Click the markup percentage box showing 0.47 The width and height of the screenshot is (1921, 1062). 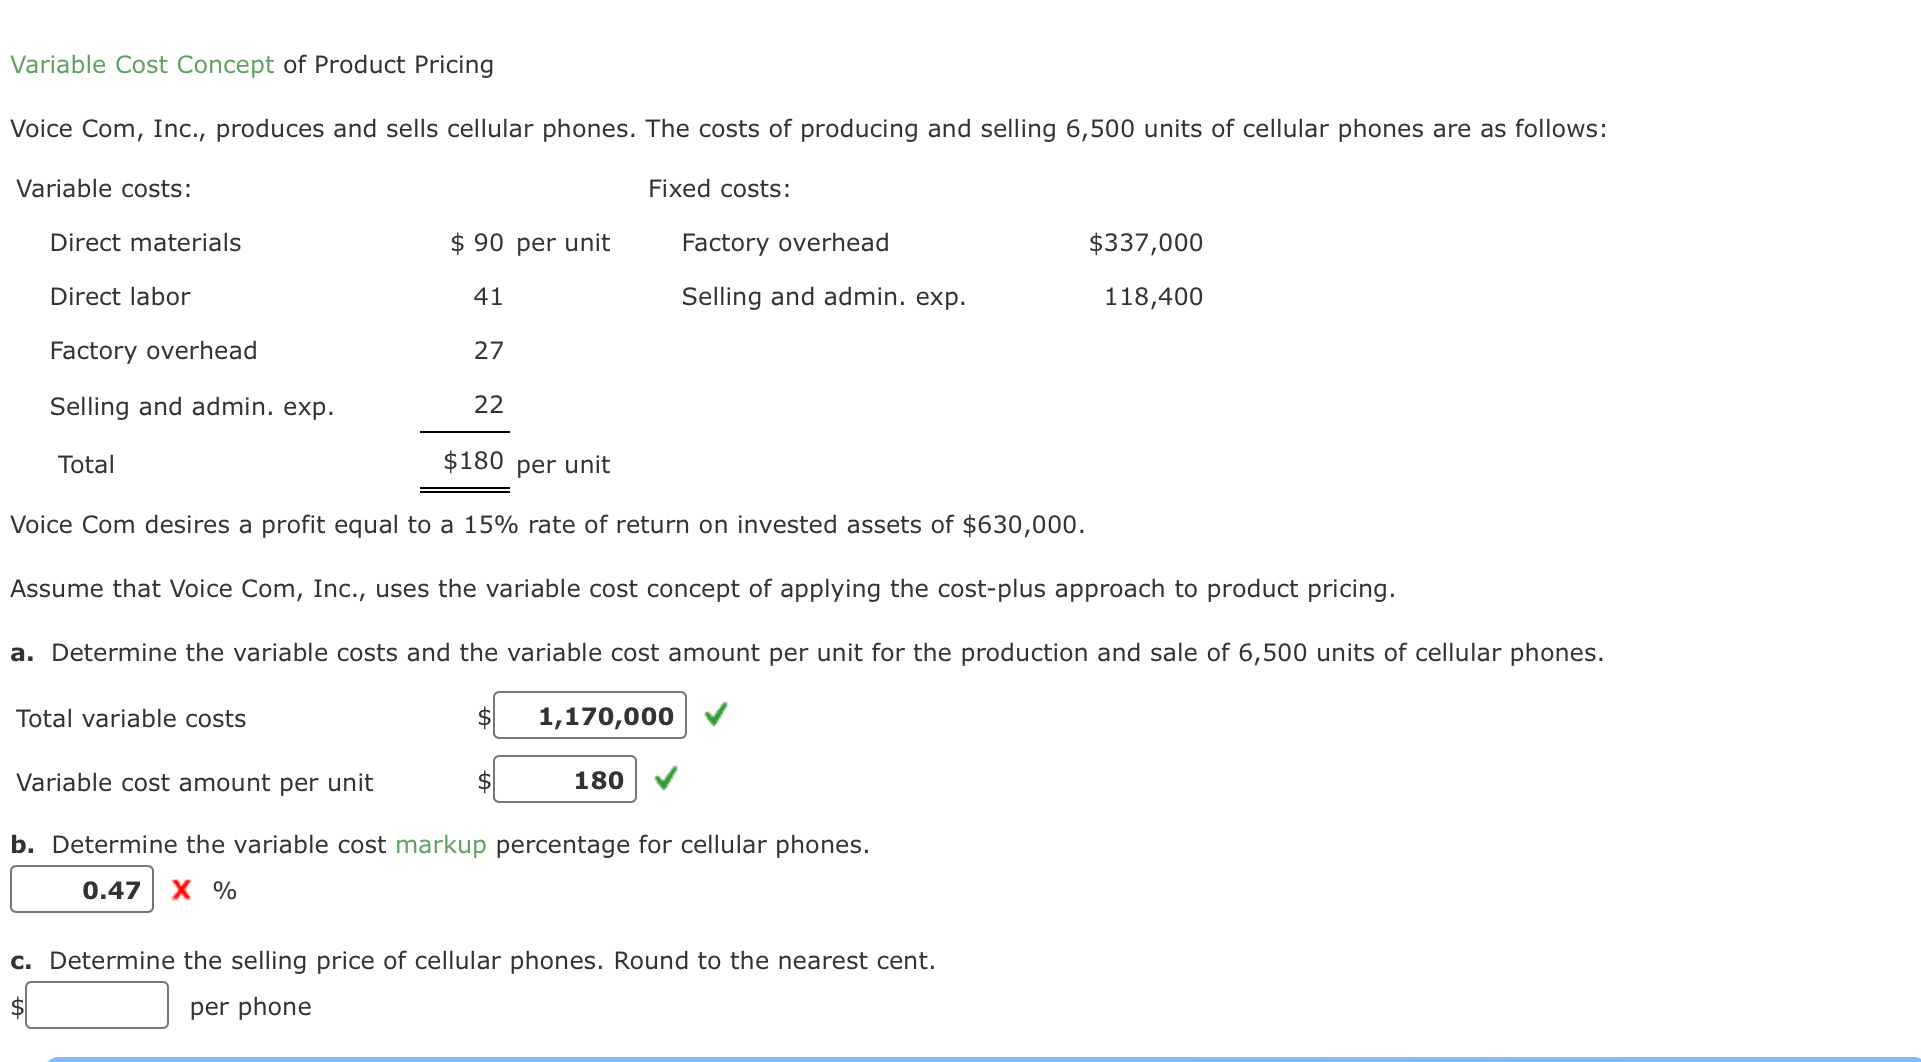click(x=82, y=888)
